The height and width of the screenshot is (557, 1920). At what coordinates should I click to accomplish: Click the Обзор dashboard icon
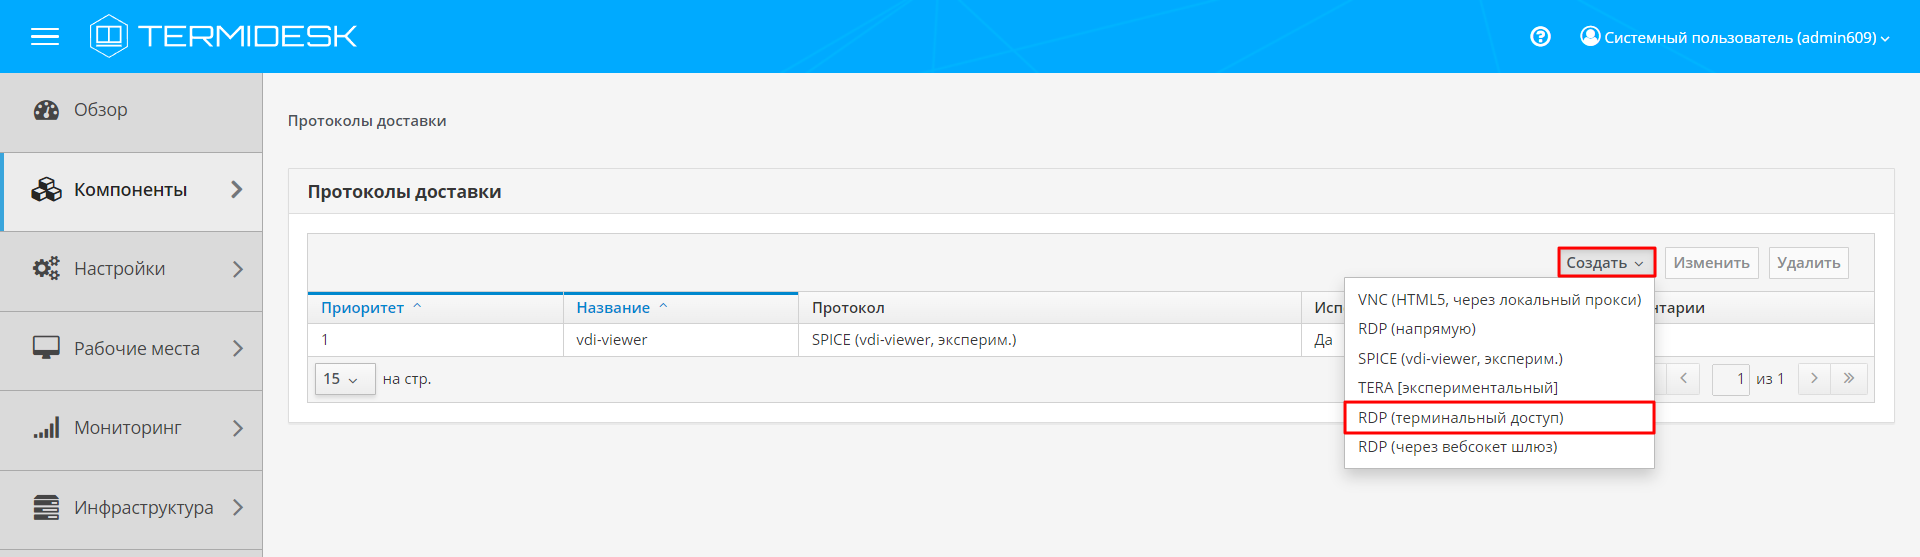(46, 110)
